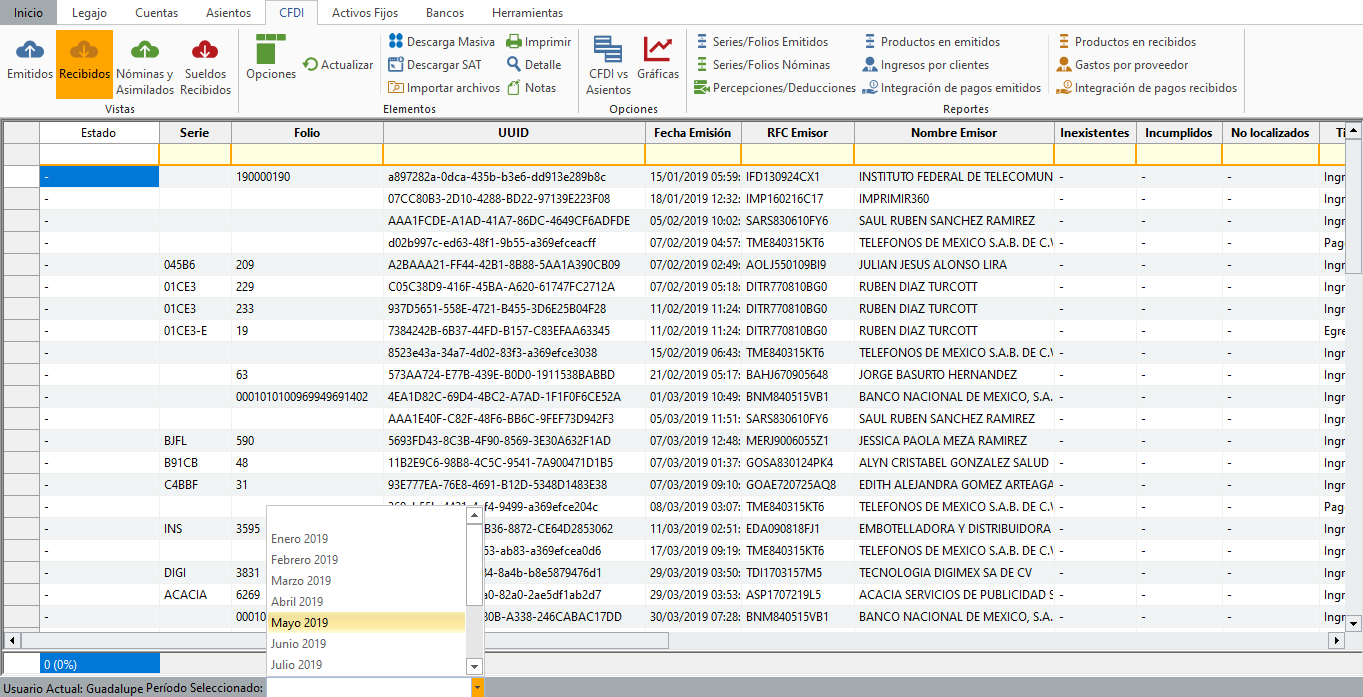Choose Febrero 2019 from dropdown list
Image resolution: width=1363 pixels, height=697 pixels.
click(305, 560)
